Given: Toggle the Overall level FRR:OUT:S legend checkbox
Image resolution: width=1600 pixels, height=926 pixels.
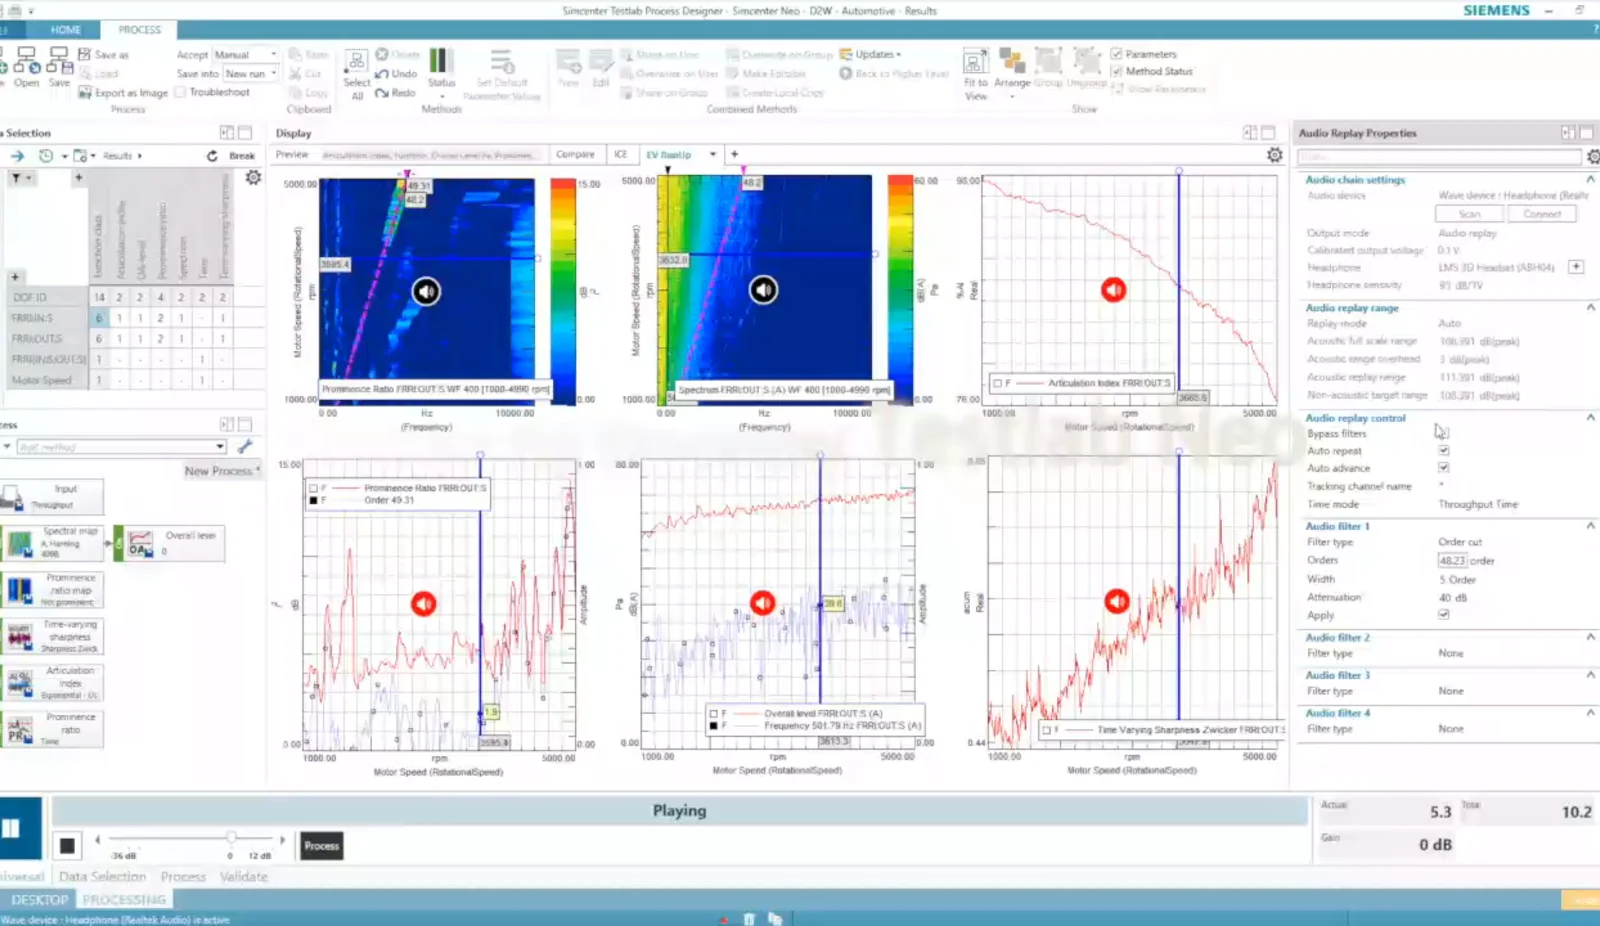Looking at the screenshot, I should tap(714, 714).
